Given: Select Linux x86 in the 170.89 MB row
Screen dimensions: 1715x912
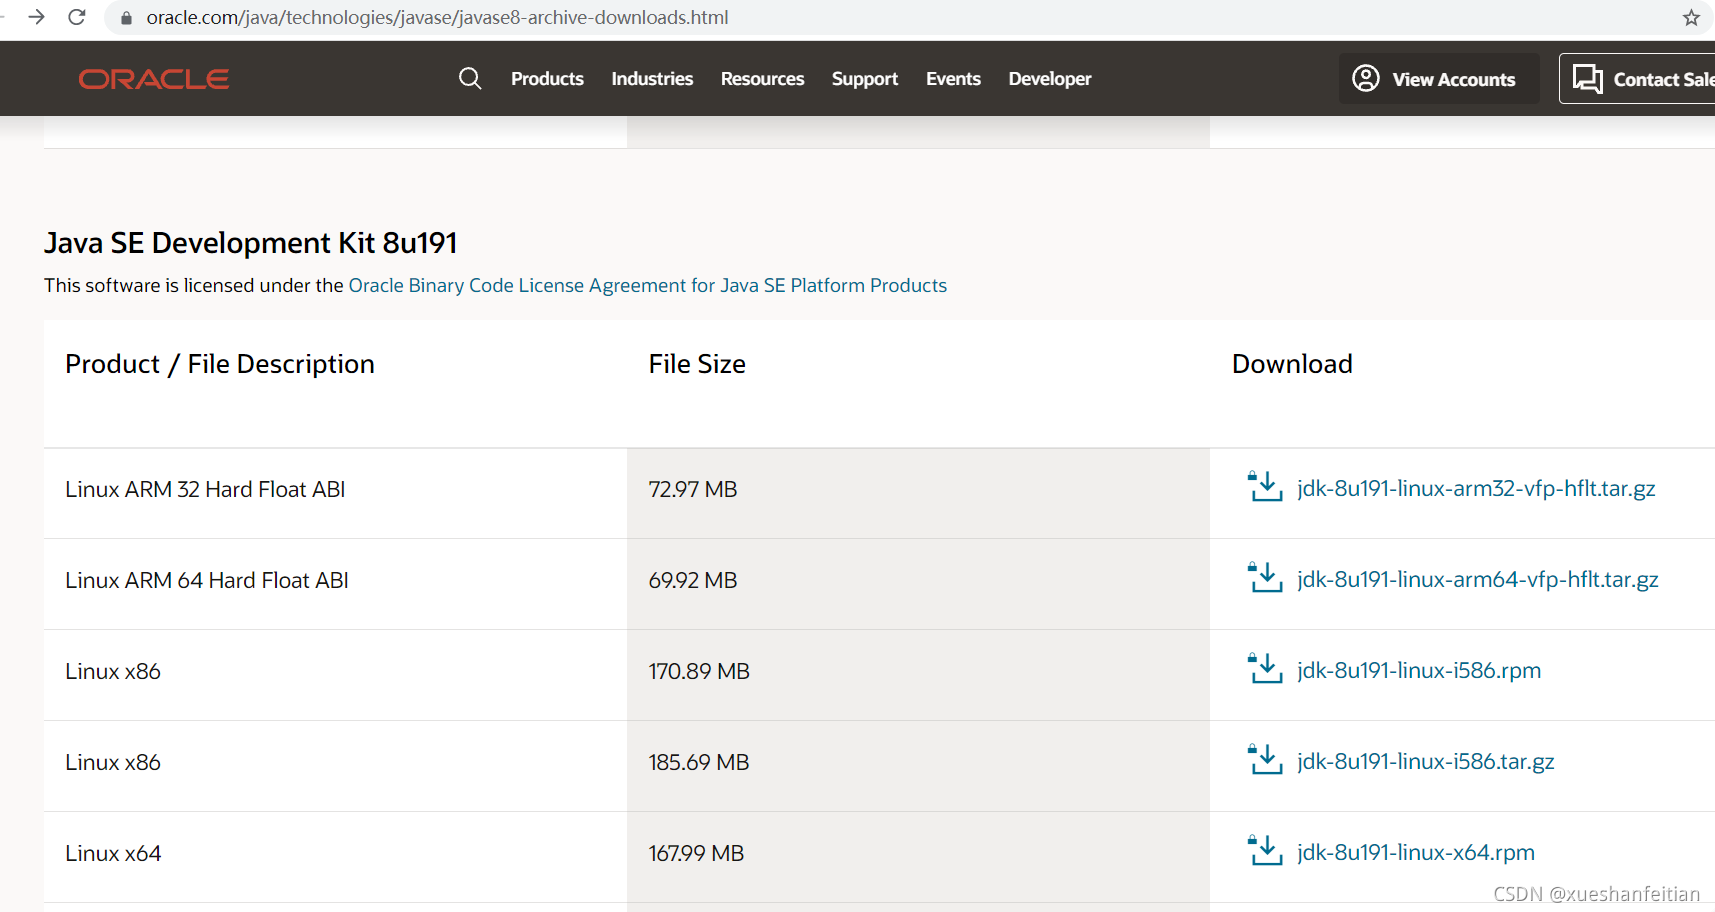Looking at the screenshot, I should point(113,671).
